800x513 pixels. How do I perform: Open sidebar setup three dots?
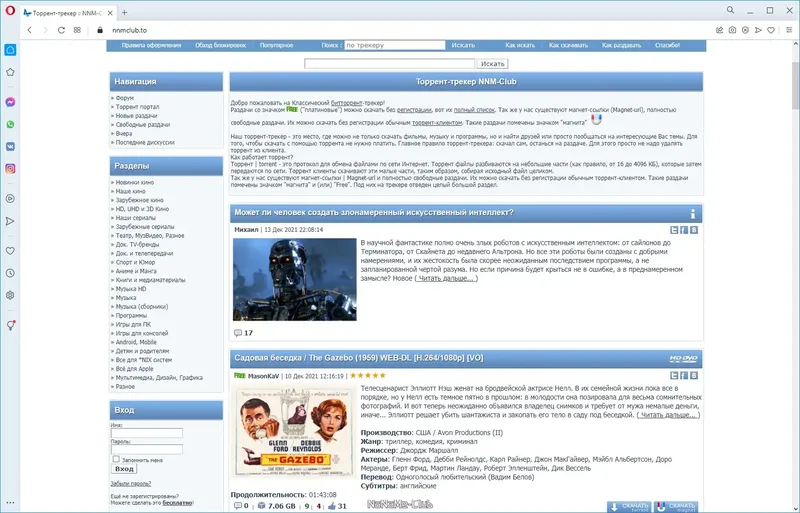[10, 503]
